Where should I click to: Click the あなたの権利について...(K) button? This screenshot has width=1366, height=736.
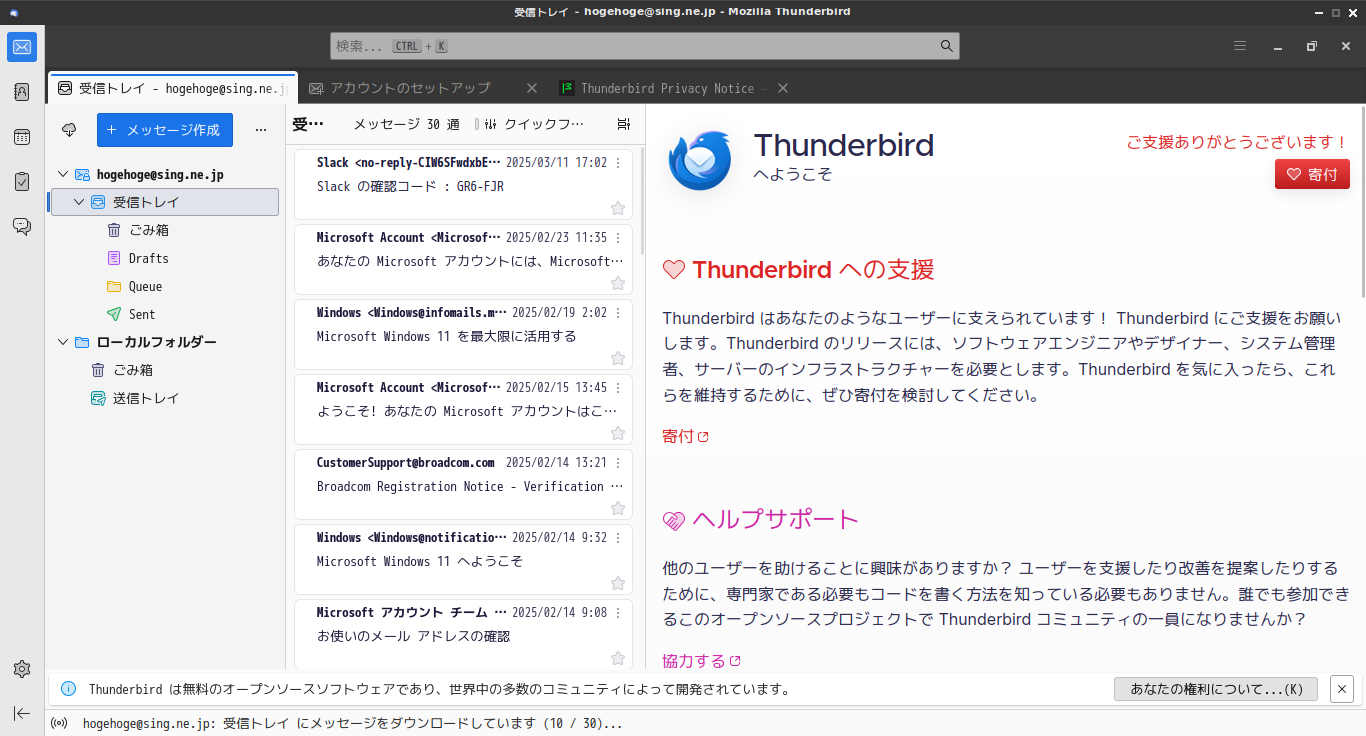pyautogui.click(x=1216, y=689)
